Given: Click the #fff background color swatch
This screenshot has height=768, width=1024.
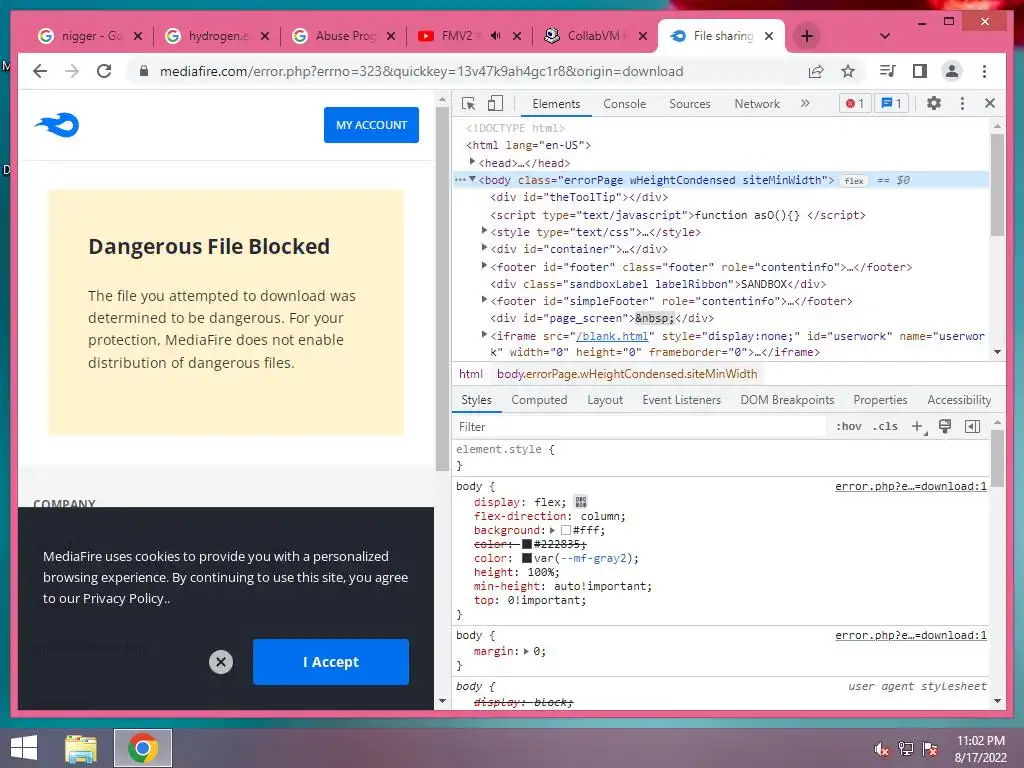Looking at the screenshot, I should (566, 530).
